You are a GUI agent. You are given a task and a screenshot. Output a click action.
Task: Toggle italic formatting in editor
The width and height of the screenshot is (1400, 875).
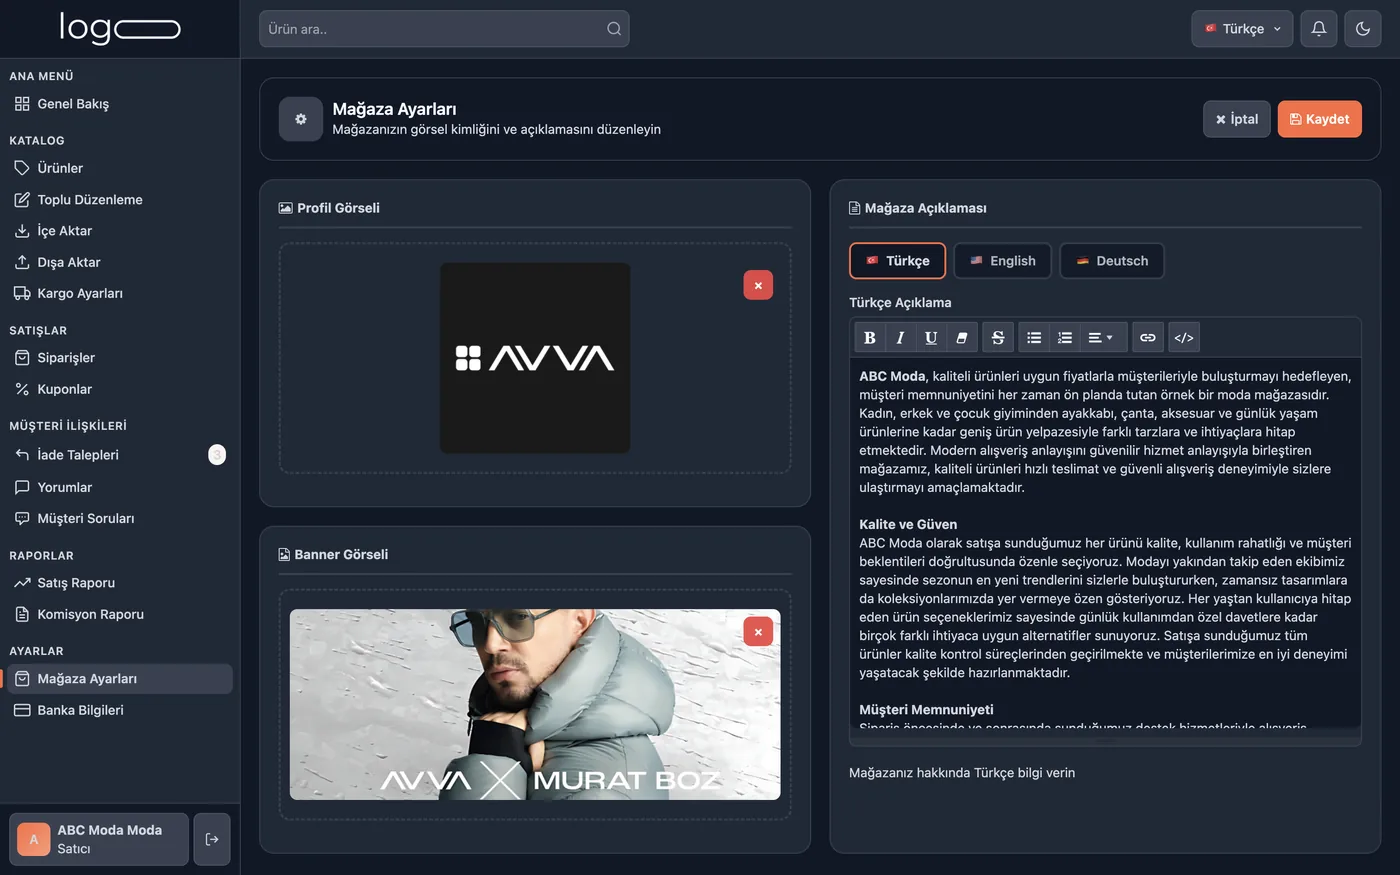coord(900,338)
